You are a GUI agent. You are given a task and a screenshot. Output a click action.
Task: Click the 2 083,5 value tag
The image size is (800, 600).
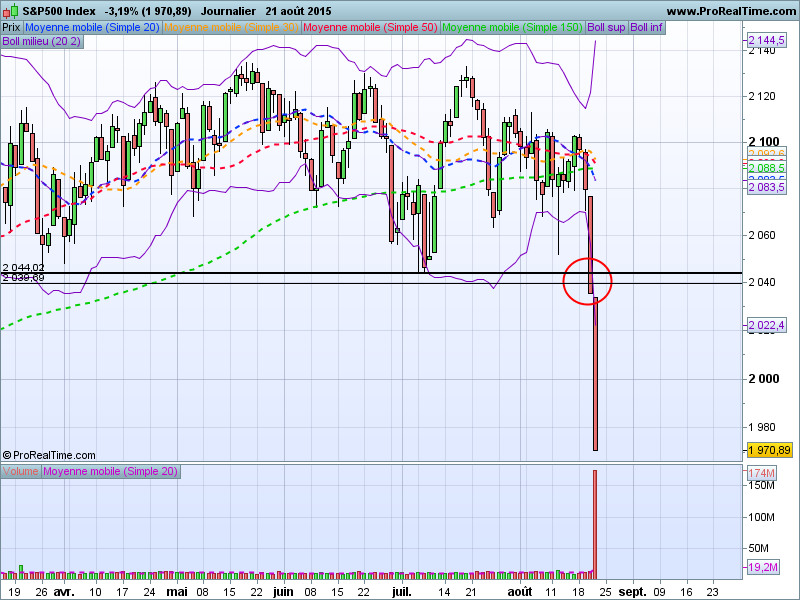coord(766,188)
